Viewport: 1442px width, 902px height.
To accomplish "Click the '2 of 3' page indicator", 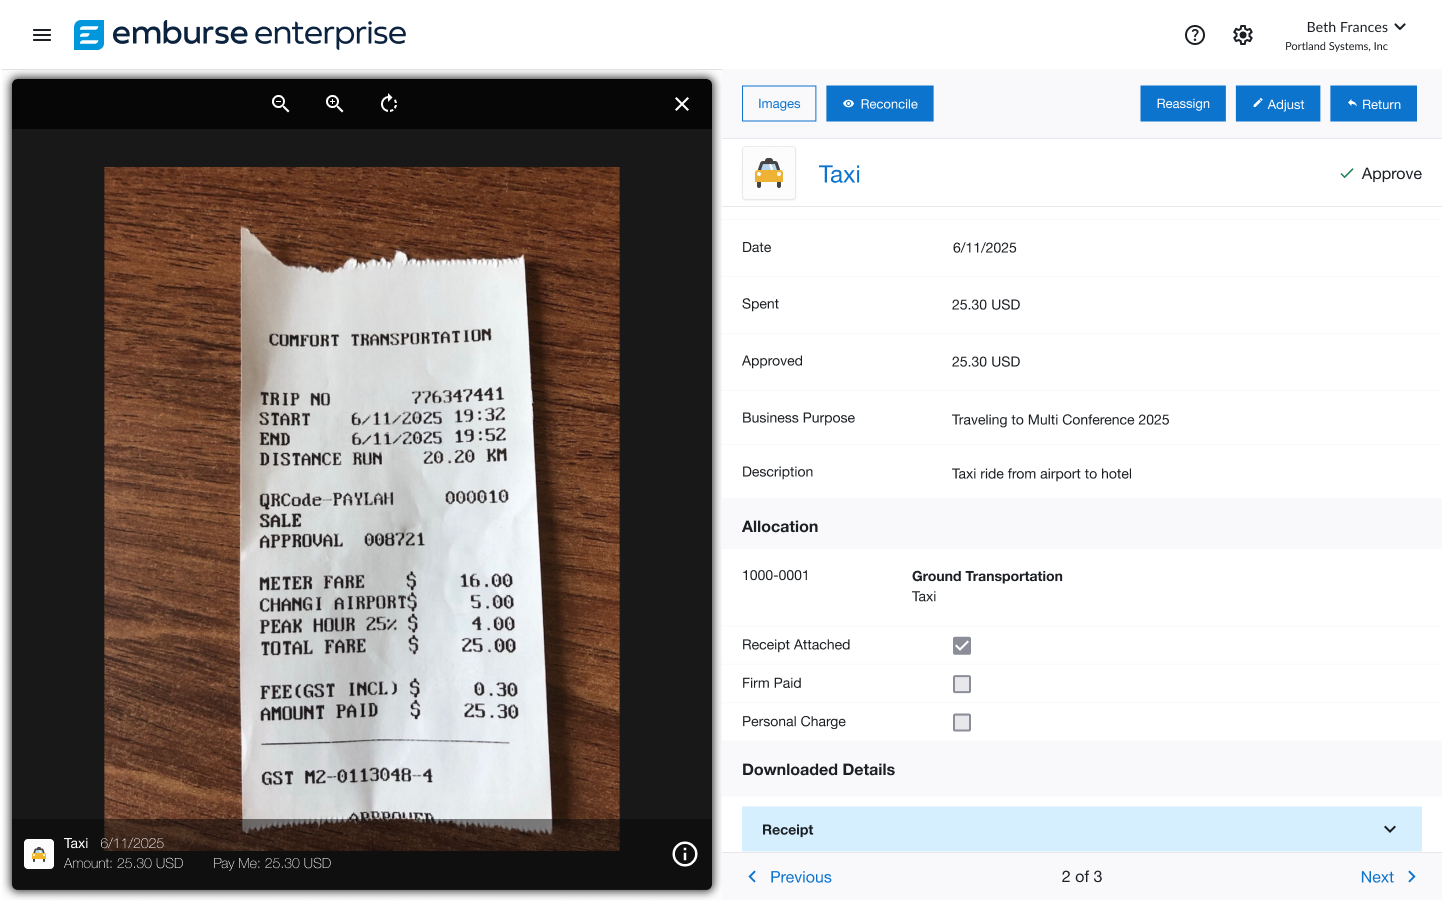I will (1082, 877).
